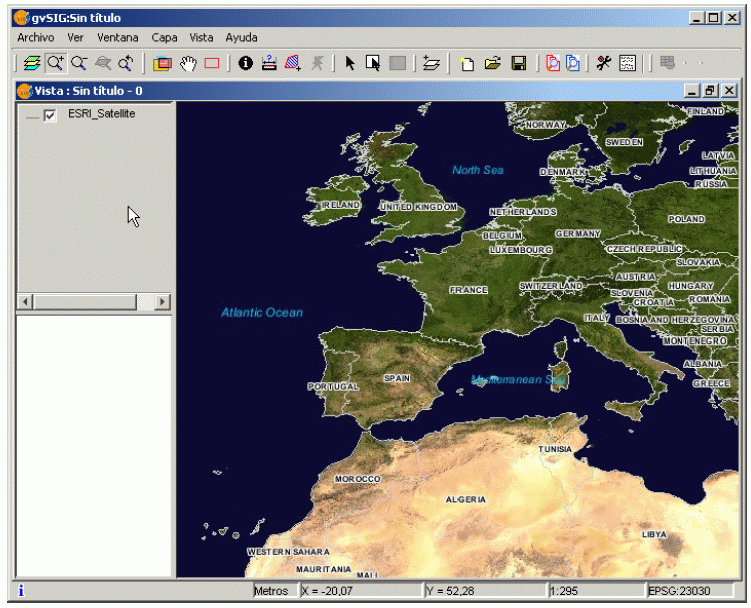Open the Ver menu

[x=75, y=37]
